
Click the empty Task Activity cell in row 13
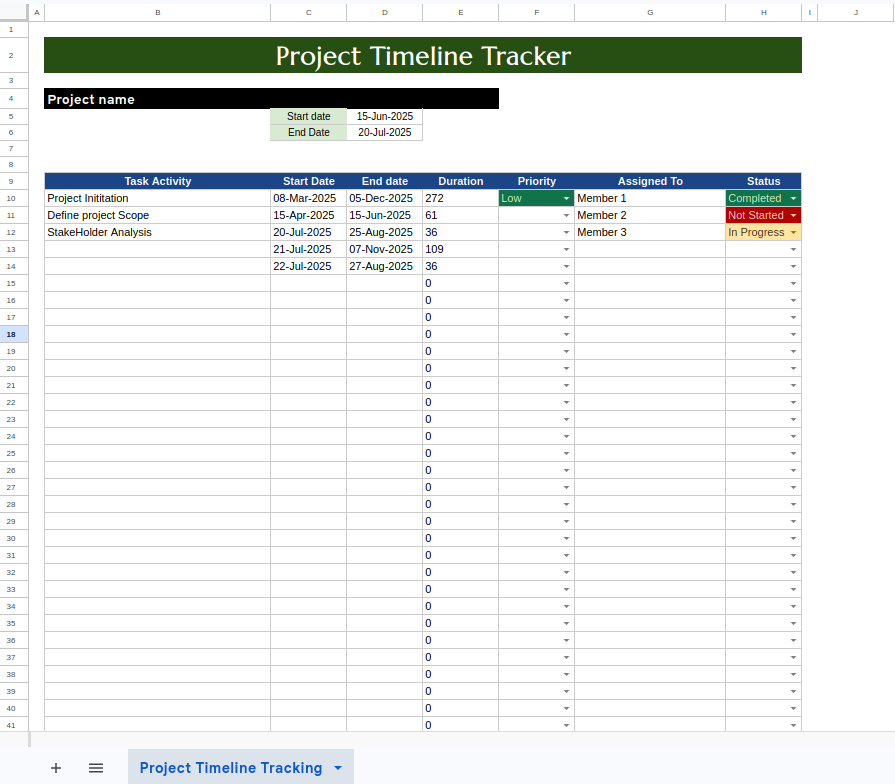158,249
